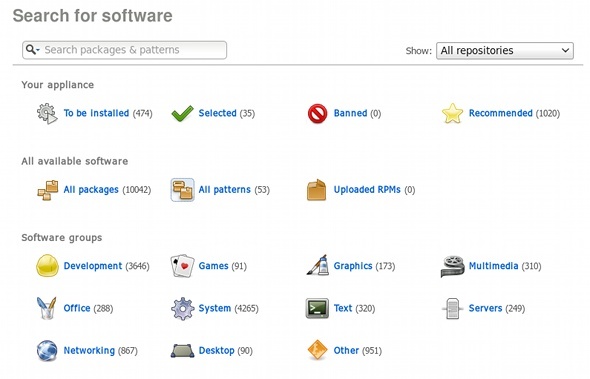Viewport: 590px width, 379px height.
Task: Open the Desktop software group link
Action: point(216,350)
